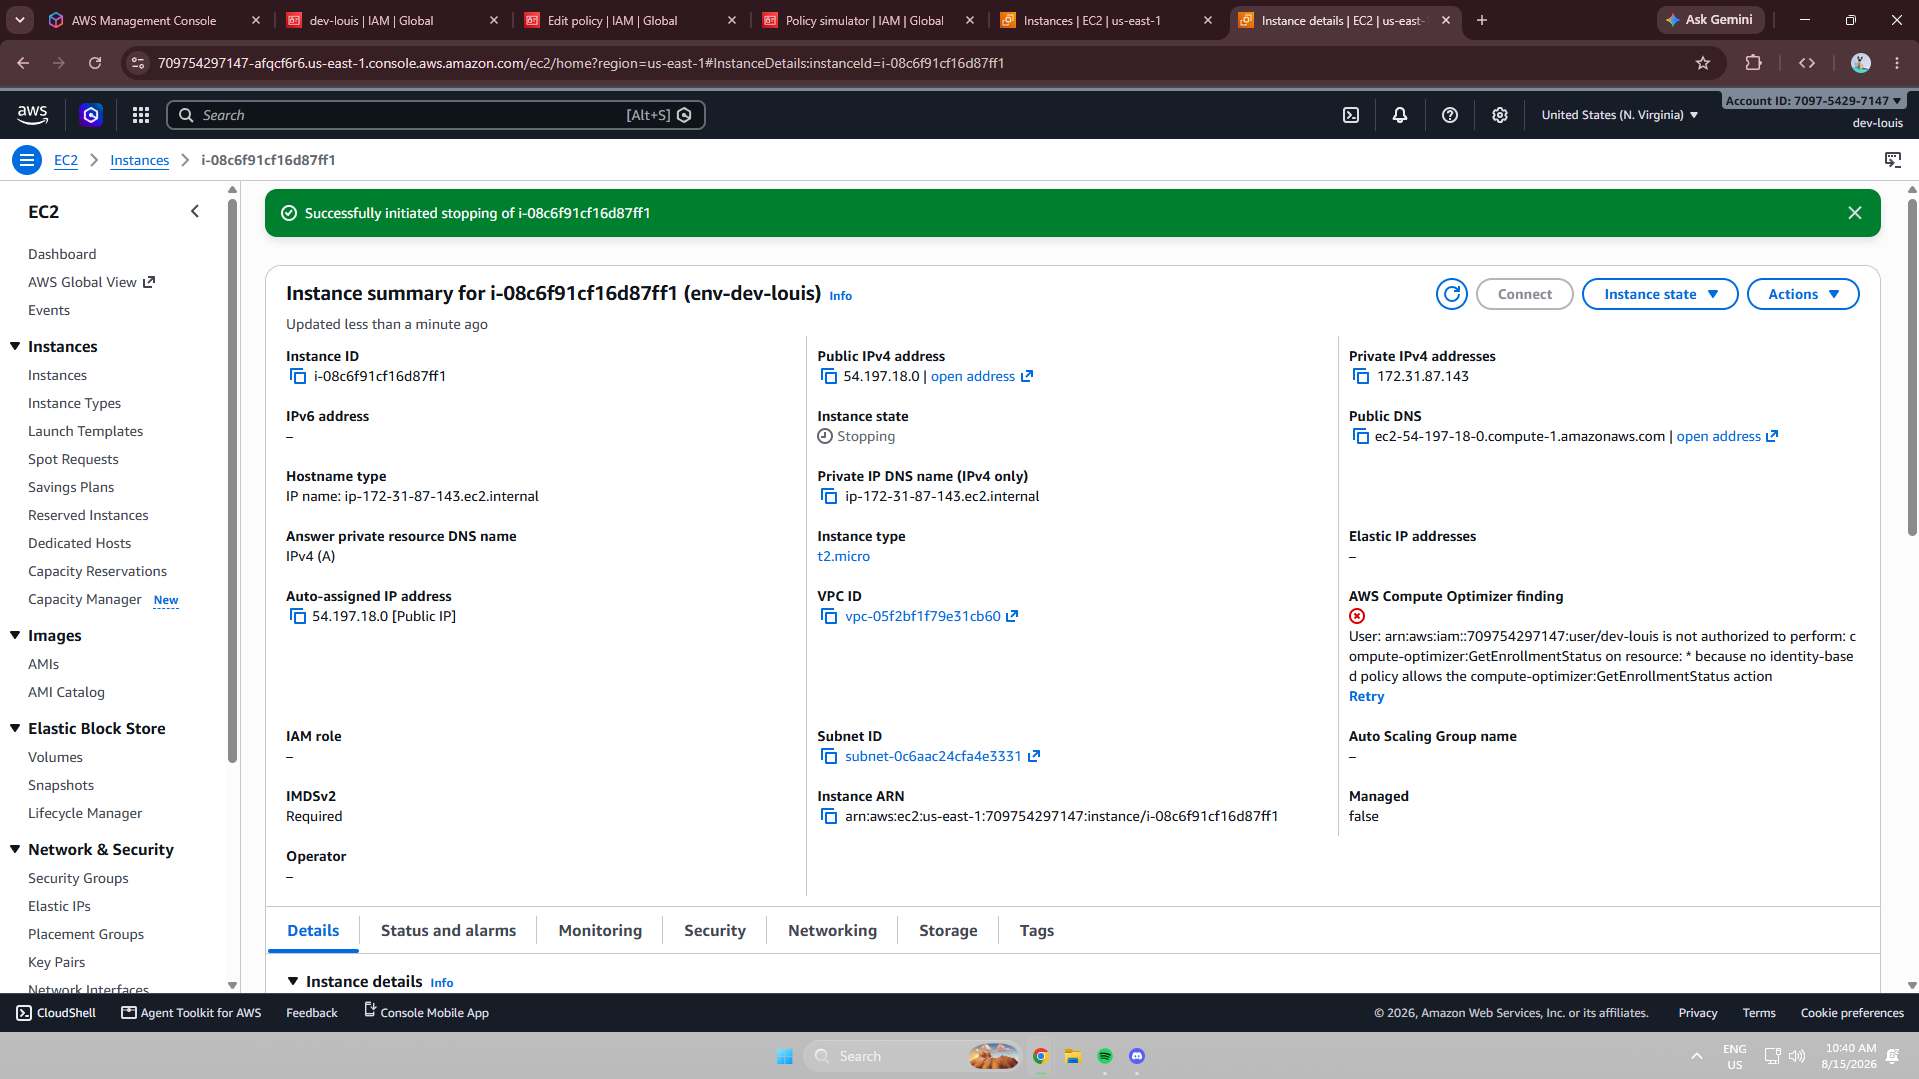The image size is (1919, 1079).
Task: Dismiss the green stopping success banner
Action: (1855, 213)
